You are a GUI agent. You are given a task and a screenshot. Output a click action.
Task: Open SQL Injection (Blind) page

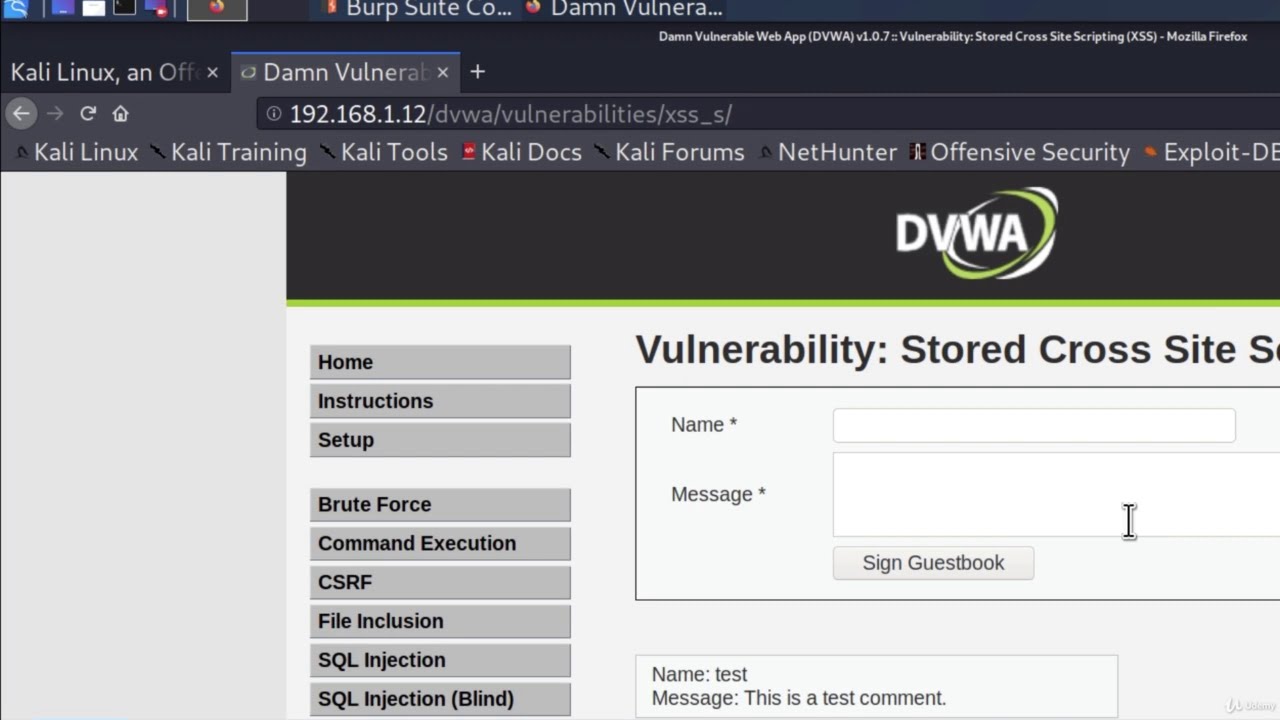(x=440, y=699)
